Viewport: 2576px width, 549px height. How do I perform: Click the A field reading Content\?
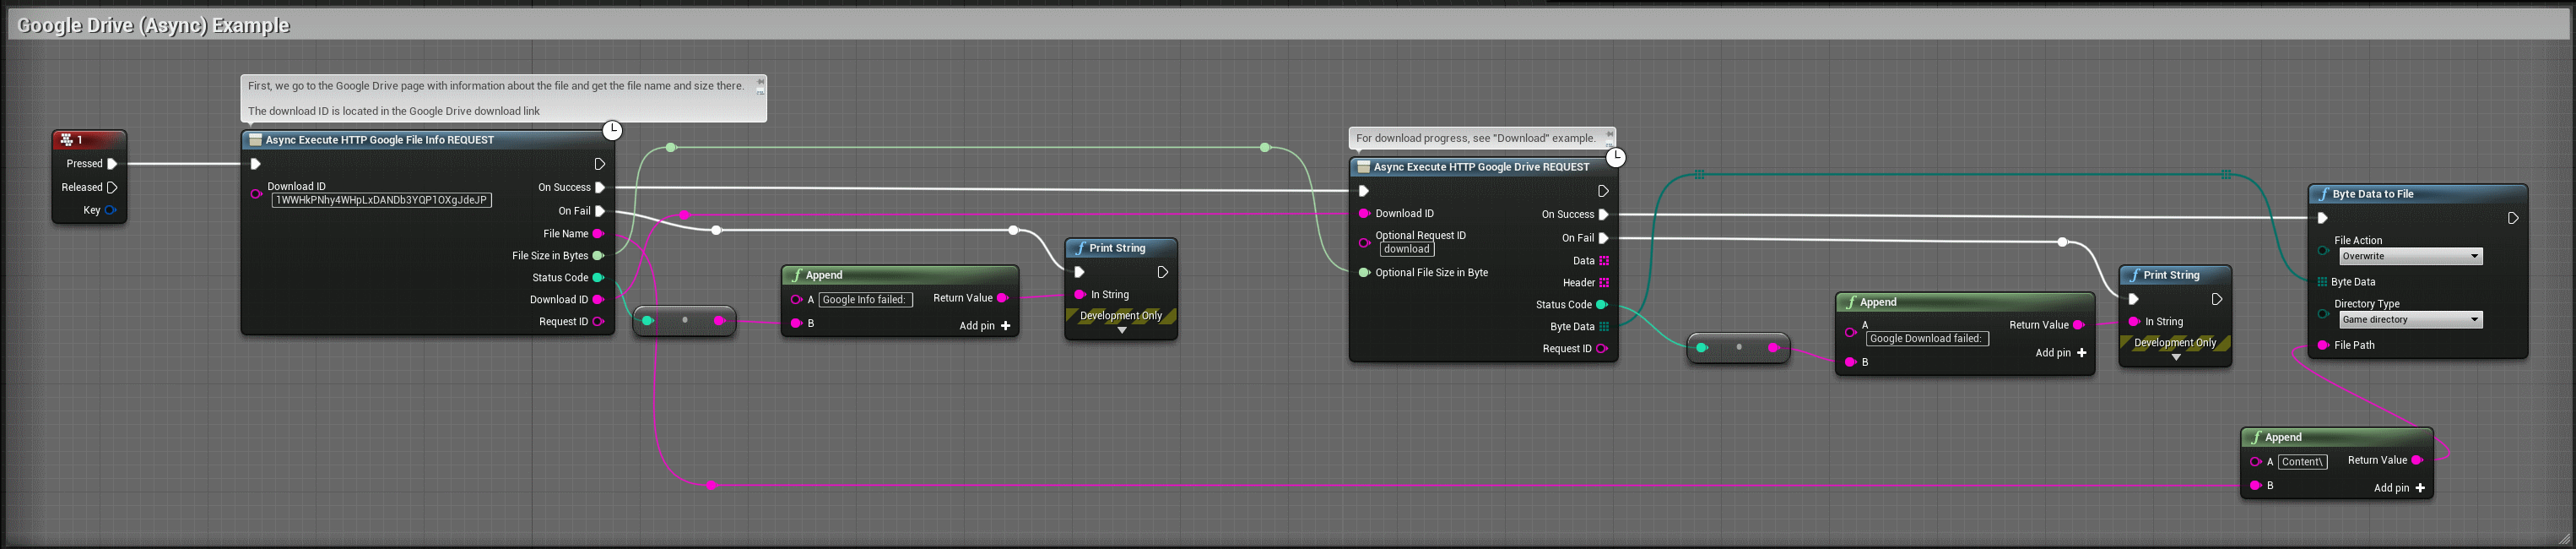click(x=2303, y=462)
